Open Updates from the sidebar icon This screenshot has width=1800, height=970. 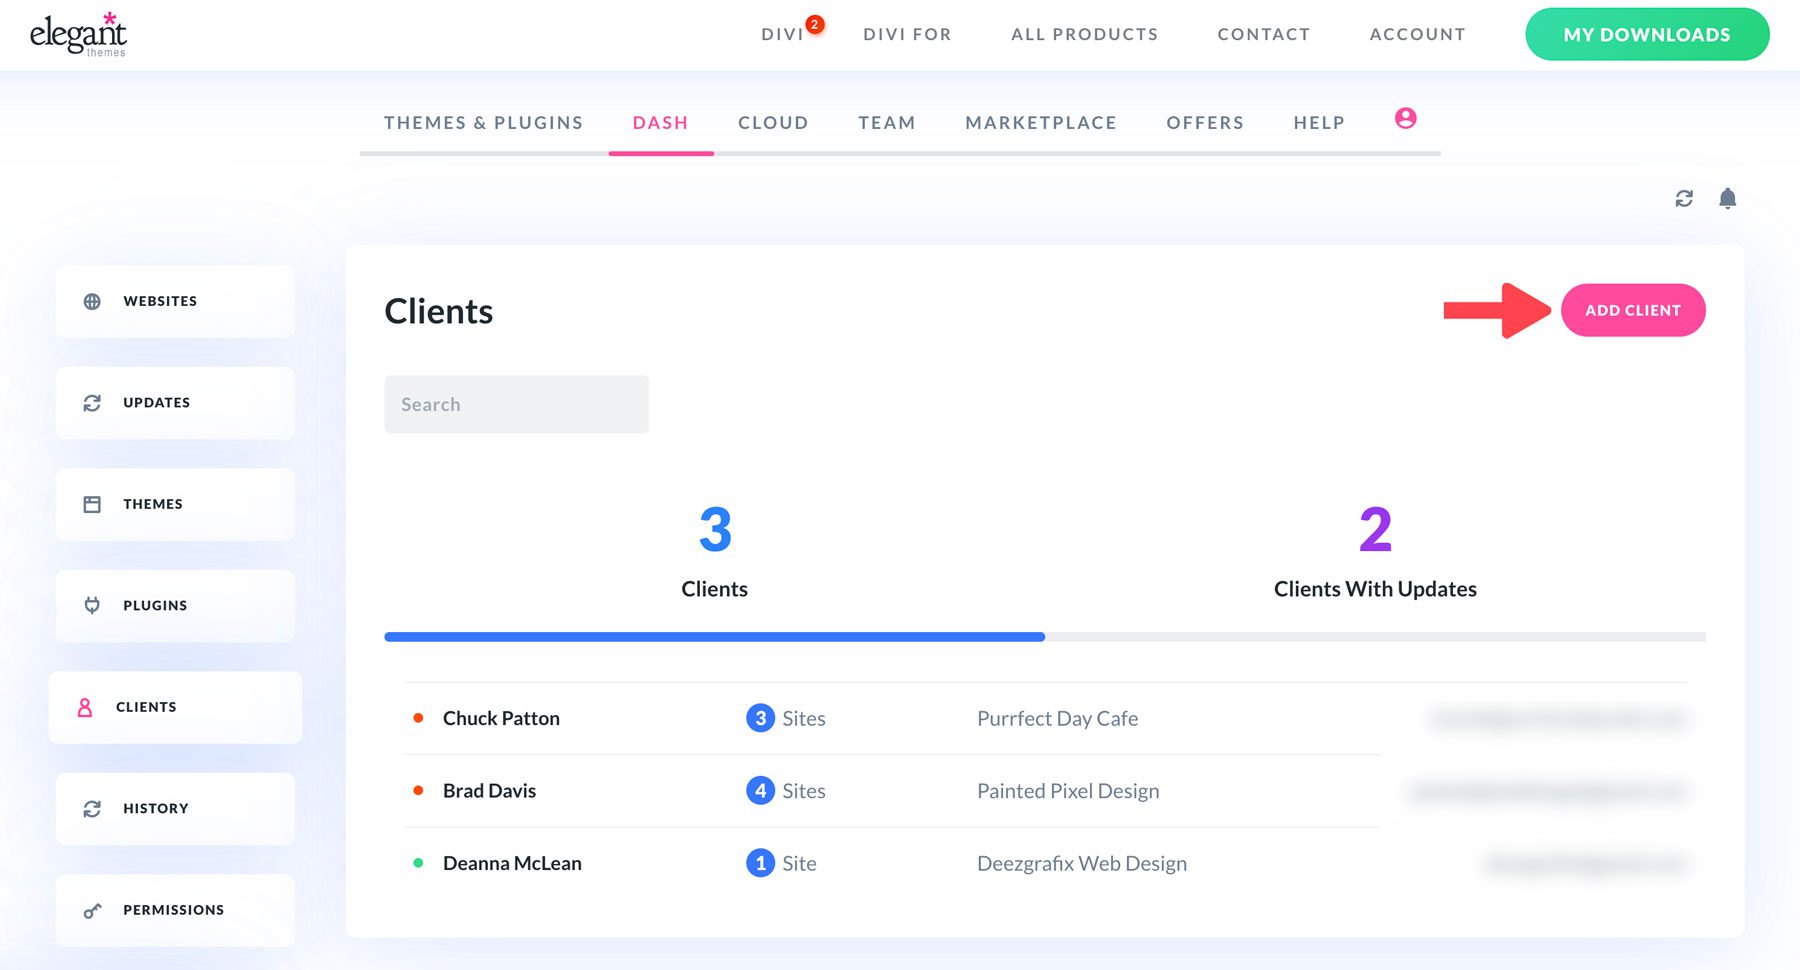coord(92,402)
